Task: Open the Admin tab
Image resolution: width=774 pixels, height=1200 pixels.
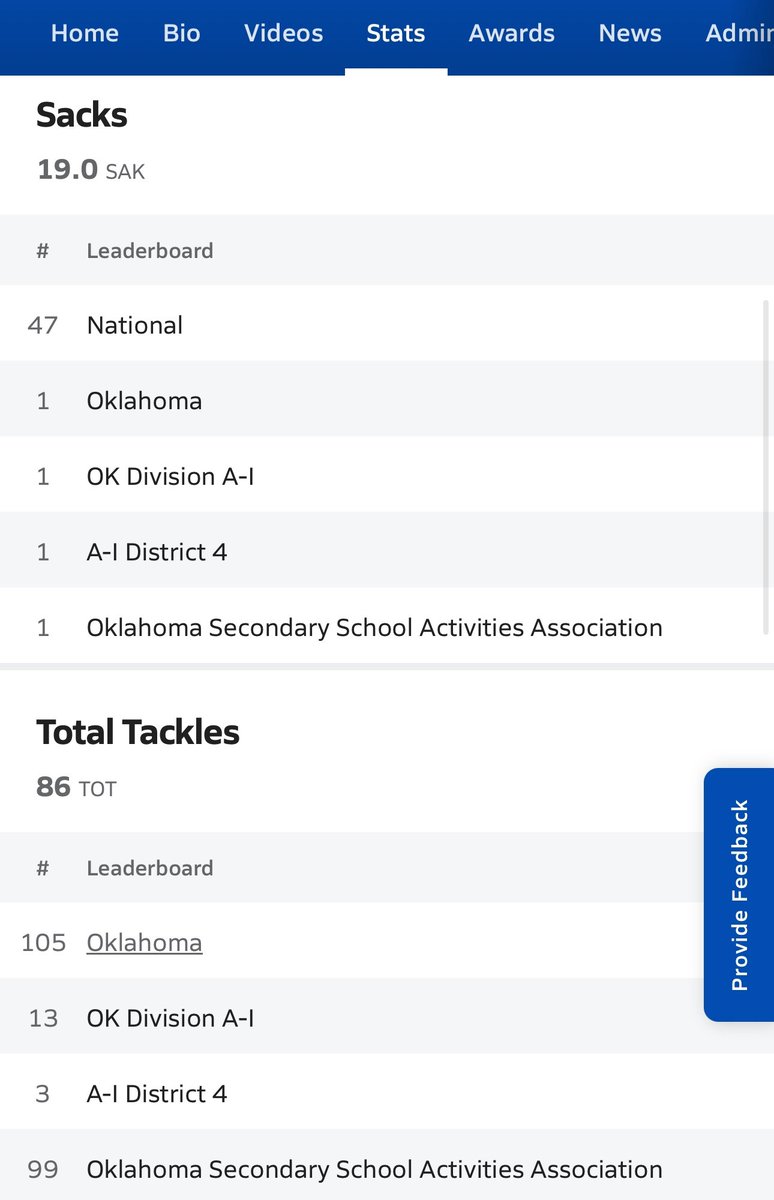Action: pos(739,33)
